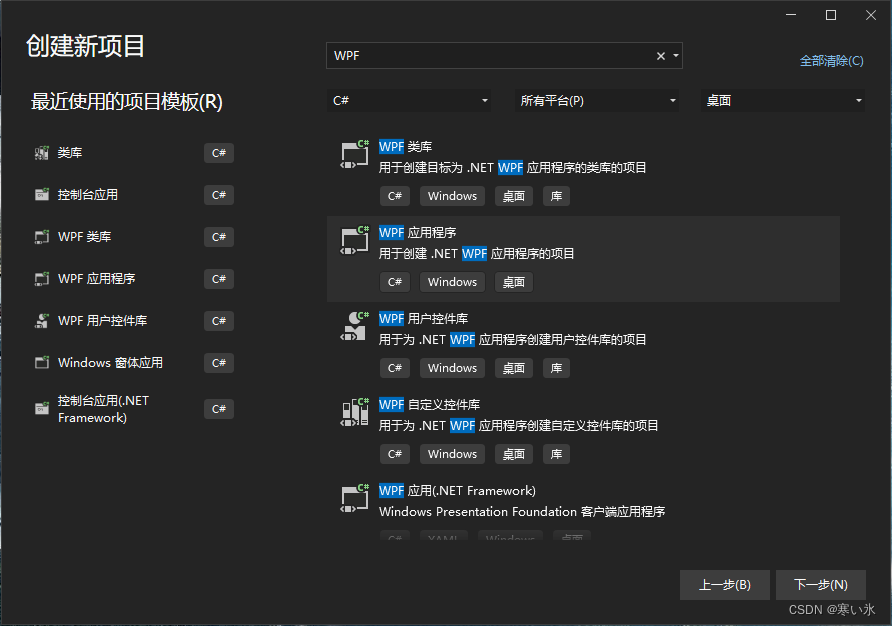The height and width of the screenshot is (626, 892).
Task: Select the 控制台应用(.NET Framework) recent template icon
Action: click(41, 408)
